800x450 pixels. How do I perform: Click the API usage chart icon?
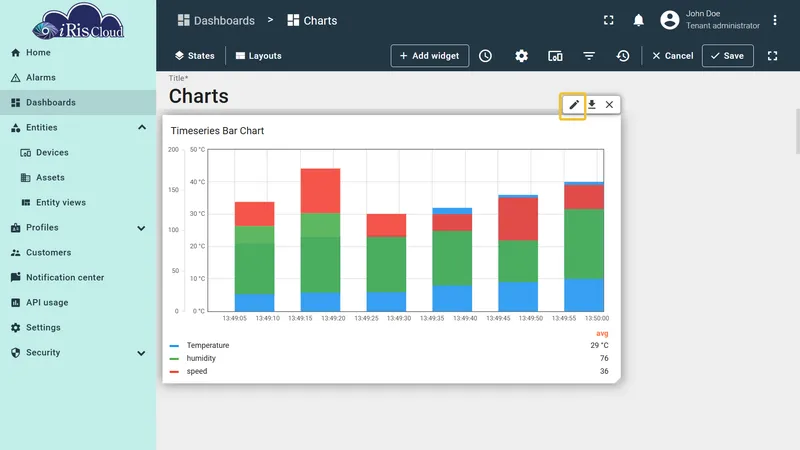click(15, 303)
